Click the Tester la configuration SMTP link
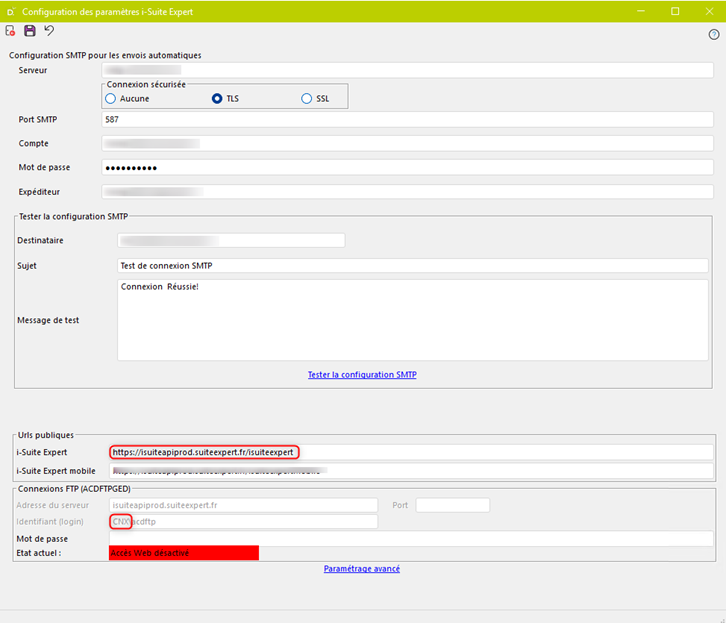The width and height of the screenshot is (726, 623). pos(362,375)
